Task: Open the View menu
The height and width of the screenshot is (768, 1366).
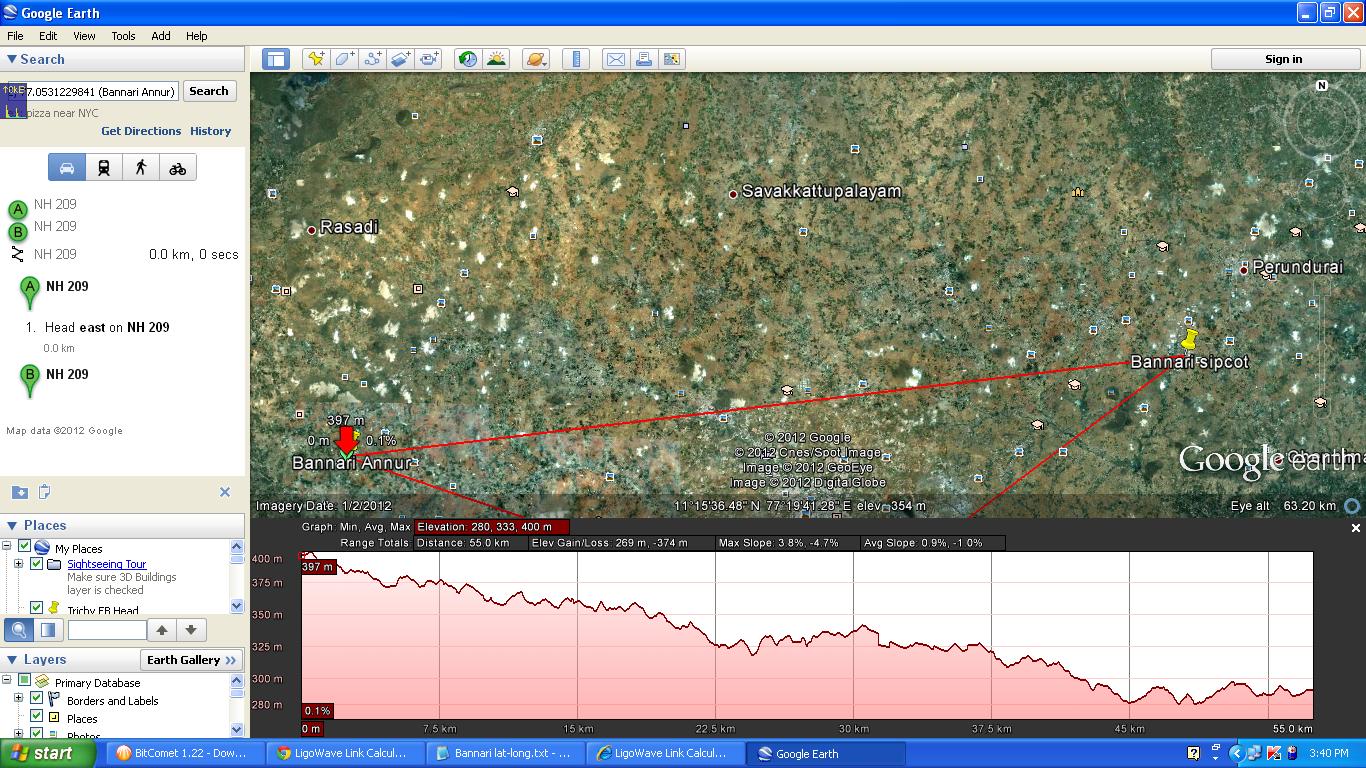Action: (x=84, y=36)
